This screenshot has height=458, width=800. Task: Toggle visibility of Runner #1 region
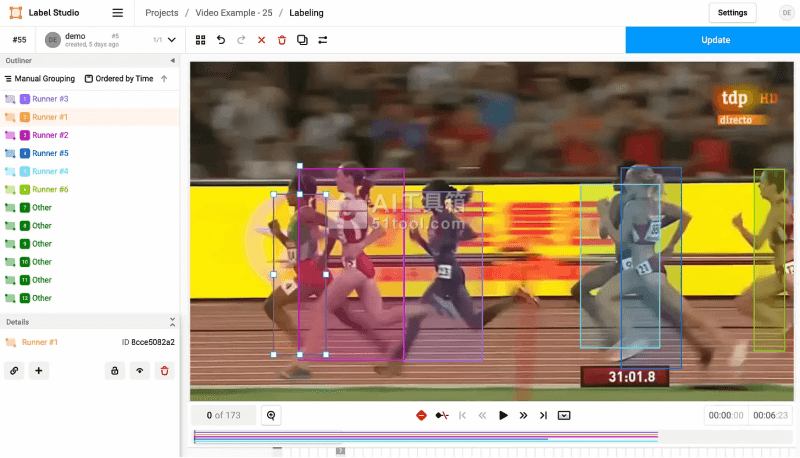(140, 370)
